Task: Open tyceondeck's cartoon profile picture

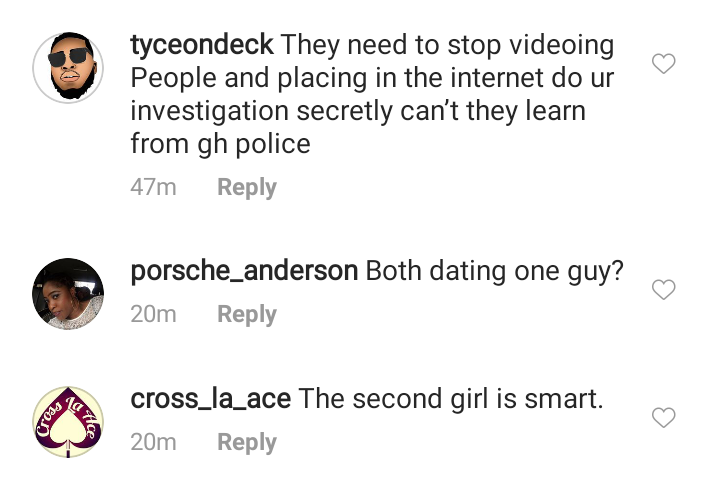Action: point(68,68)
